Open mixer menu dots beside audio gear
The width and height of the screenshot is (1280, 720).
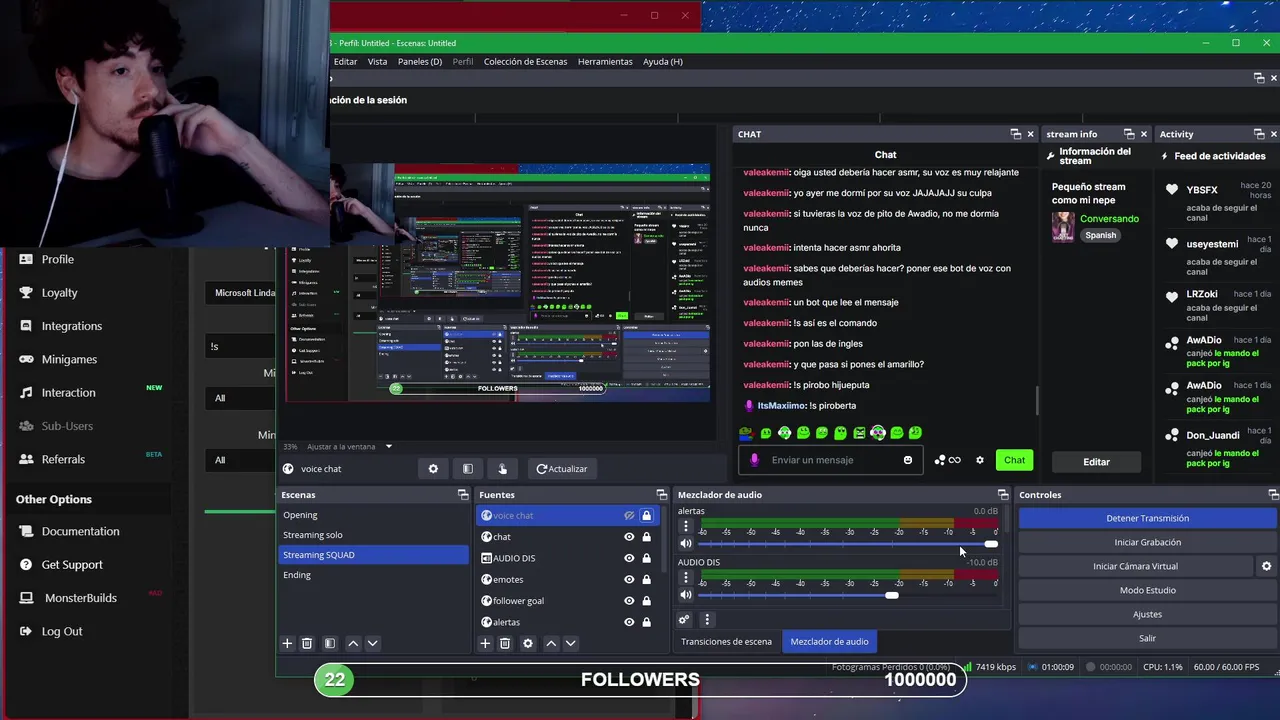point(706,620)
